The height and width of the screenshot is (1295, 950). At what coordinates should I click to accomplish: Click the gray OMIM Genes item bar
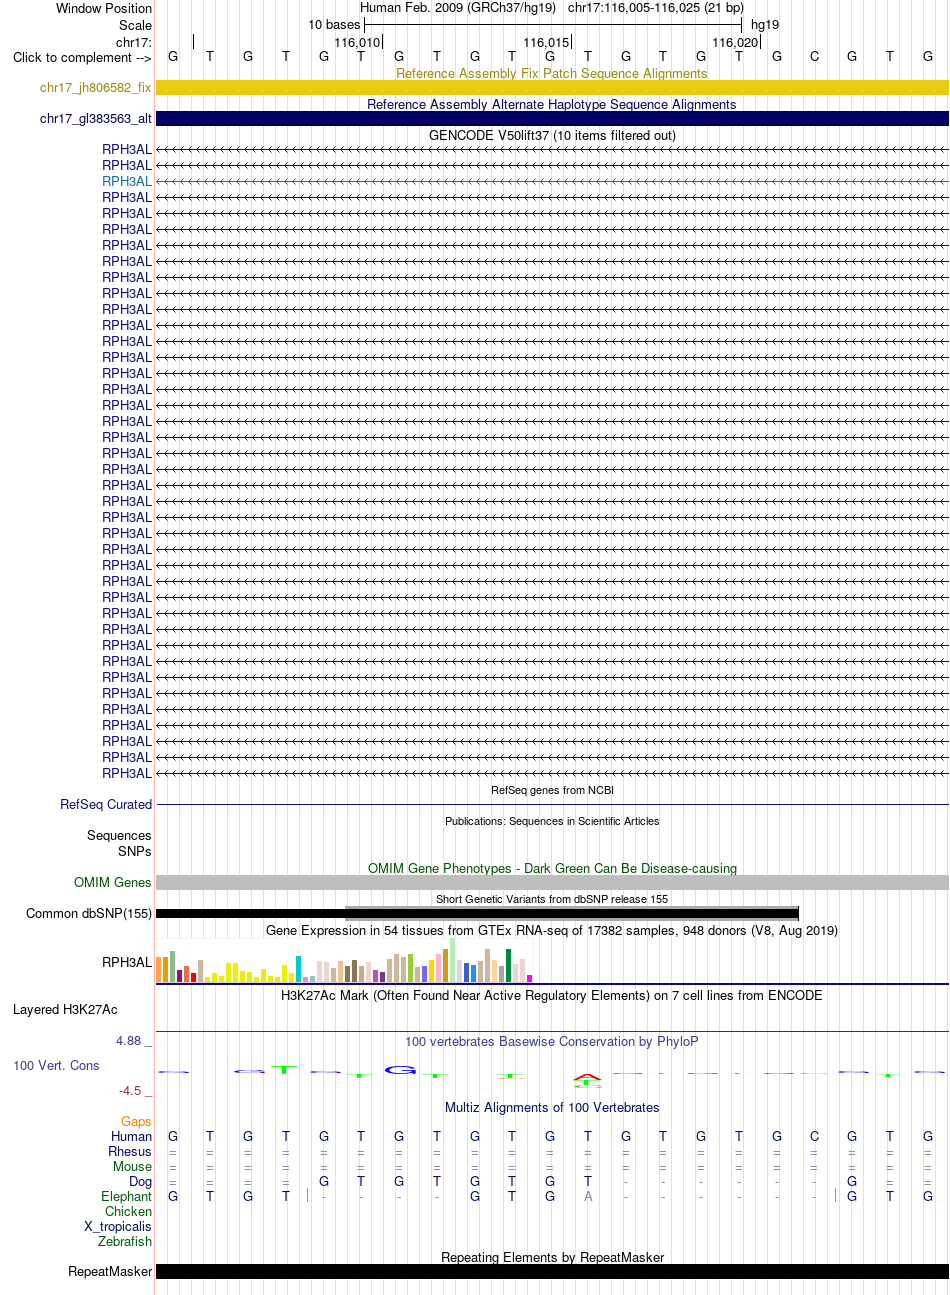tap(552, 882)
